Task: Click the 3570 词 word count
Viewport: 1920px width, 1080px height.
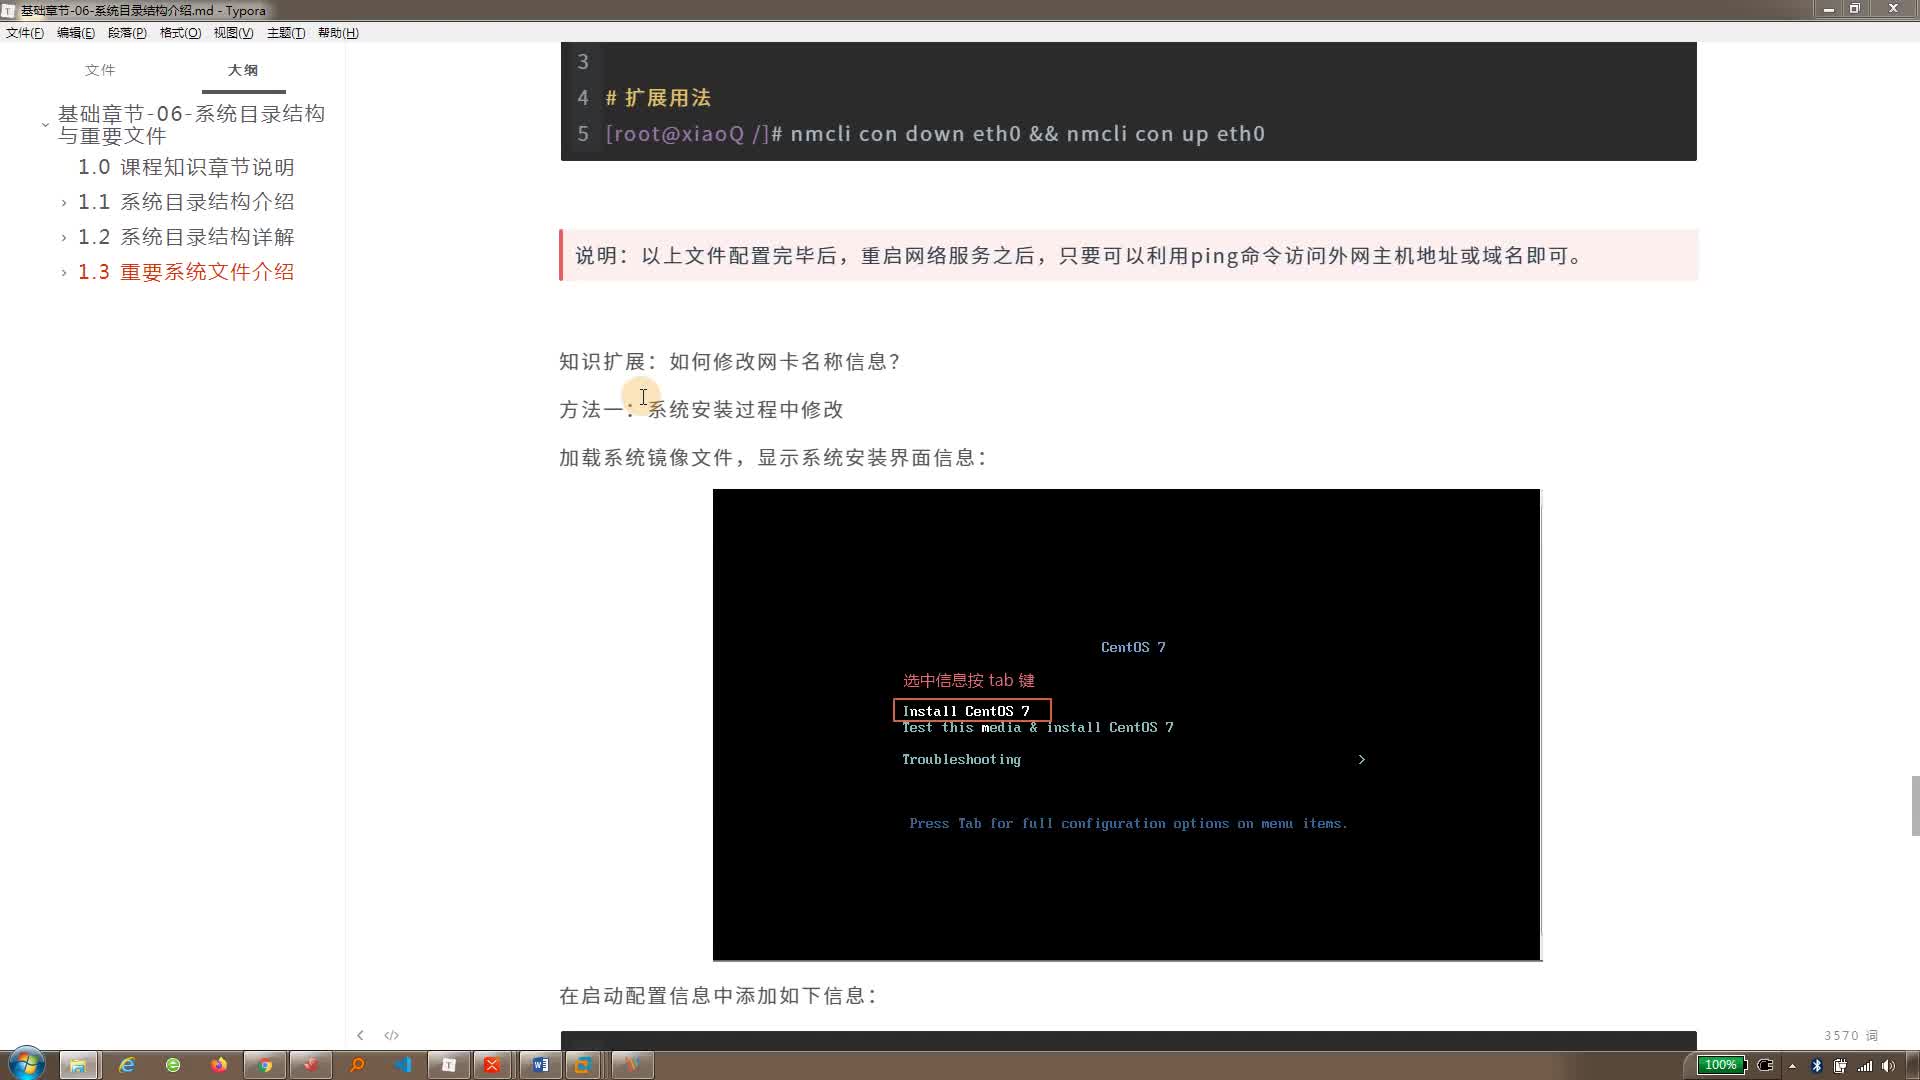Action: [1850, 1036]
